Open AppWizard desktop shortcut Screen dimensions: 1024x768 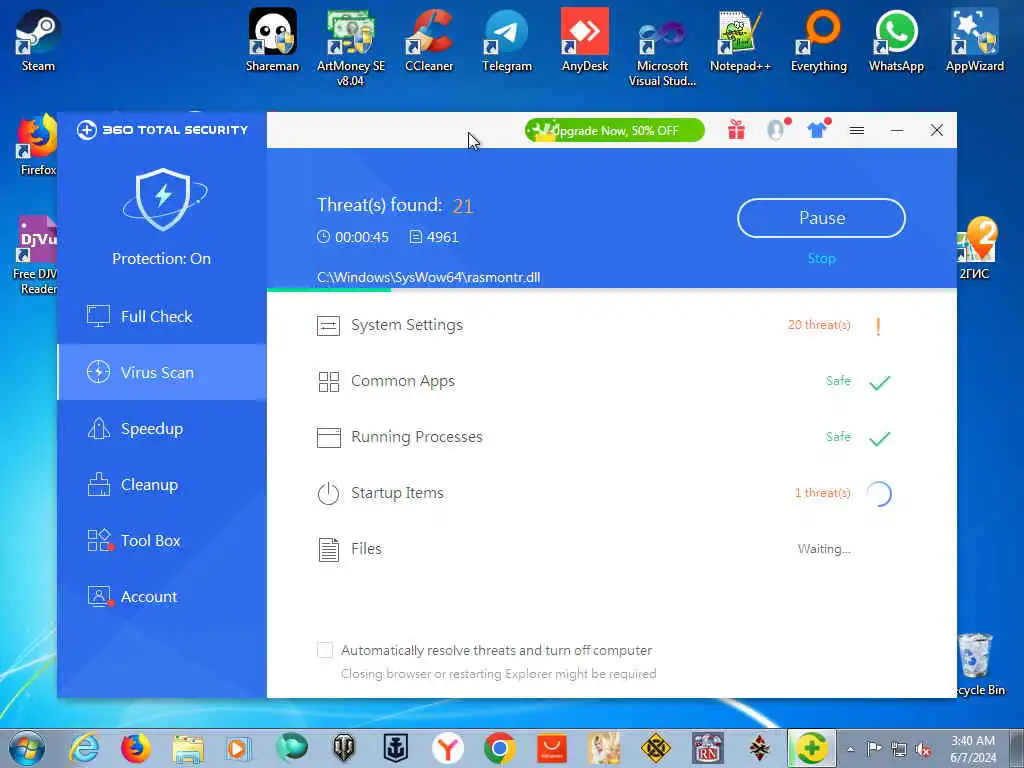pos(974,40)
